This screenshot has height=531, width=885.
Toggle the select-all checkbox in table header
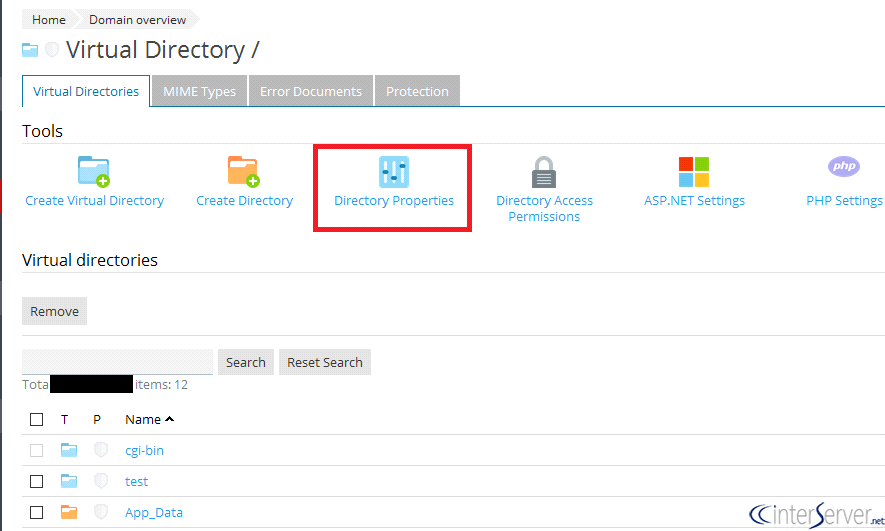[37, 419]
